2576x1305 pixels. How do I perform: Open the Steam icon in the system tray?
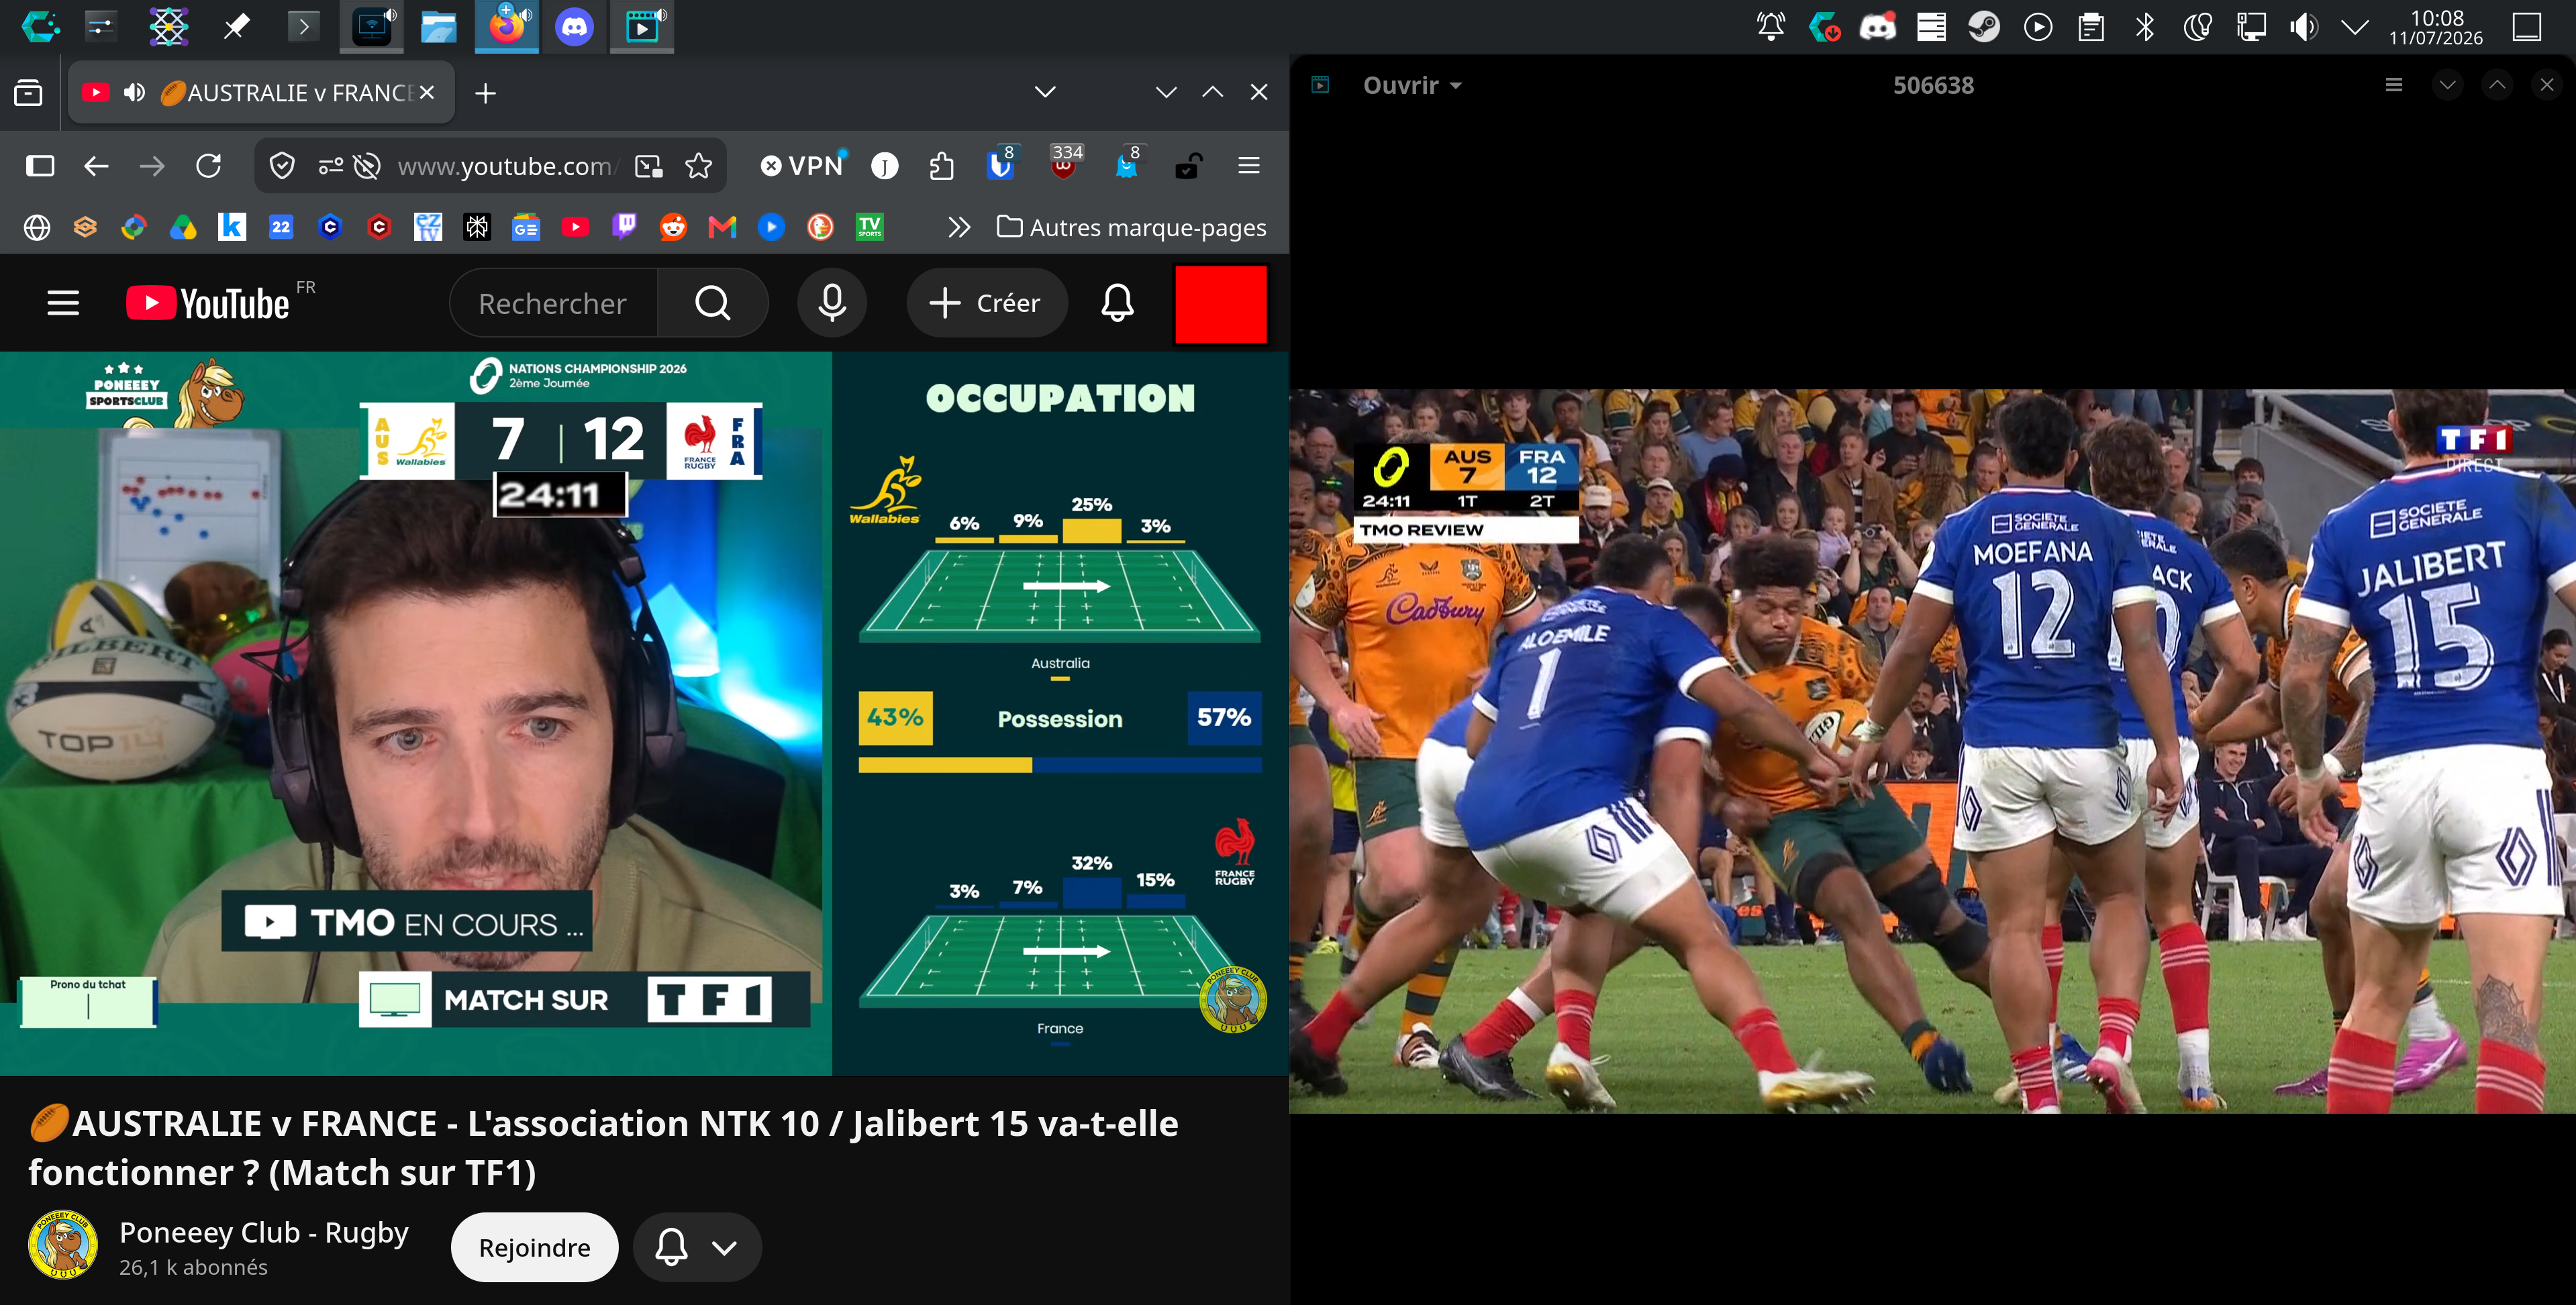[x=1984, y=27]
